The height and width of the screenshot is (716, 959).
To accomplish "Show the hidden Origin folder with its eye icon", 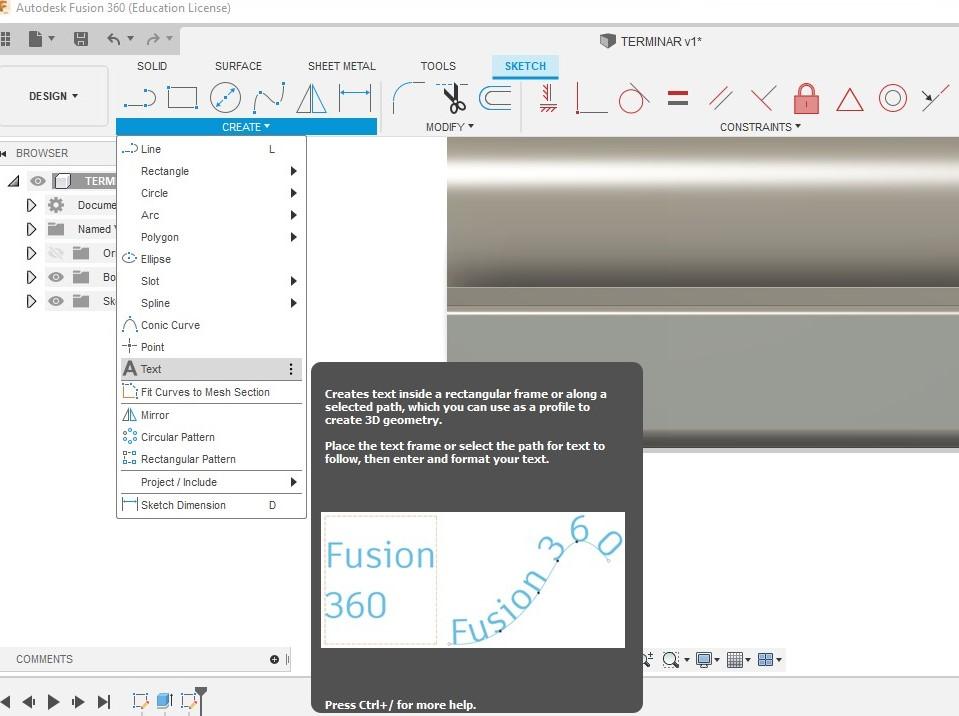I will pos(56,253).
